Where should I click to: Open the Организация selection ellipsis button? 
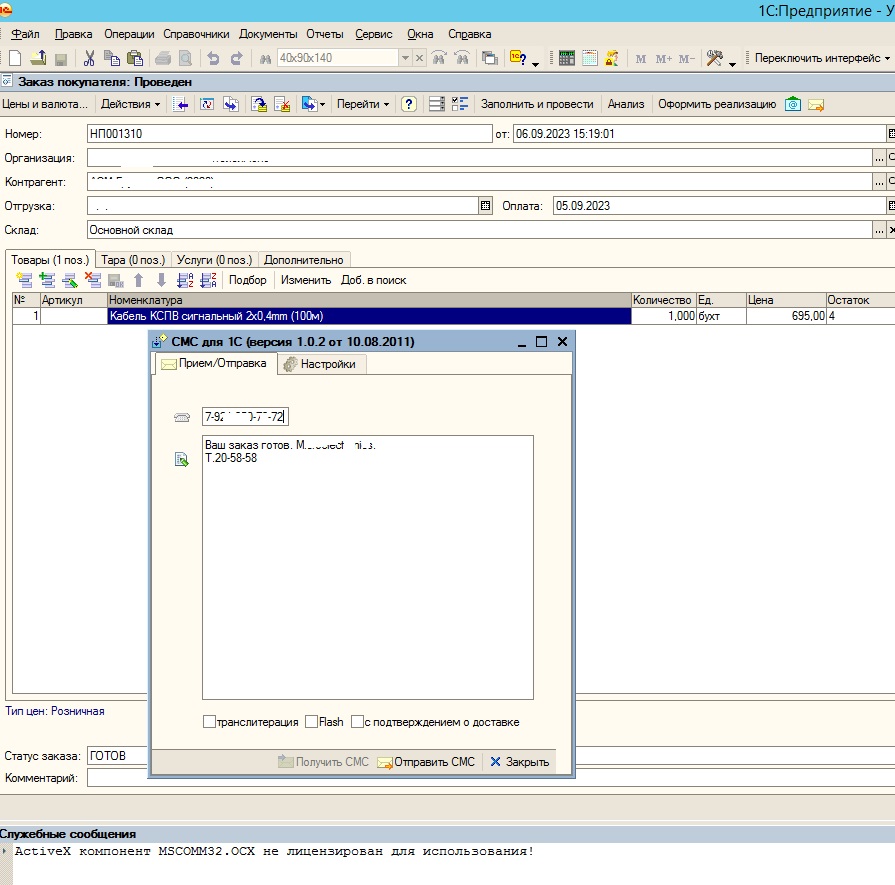[x=879, y=158]
